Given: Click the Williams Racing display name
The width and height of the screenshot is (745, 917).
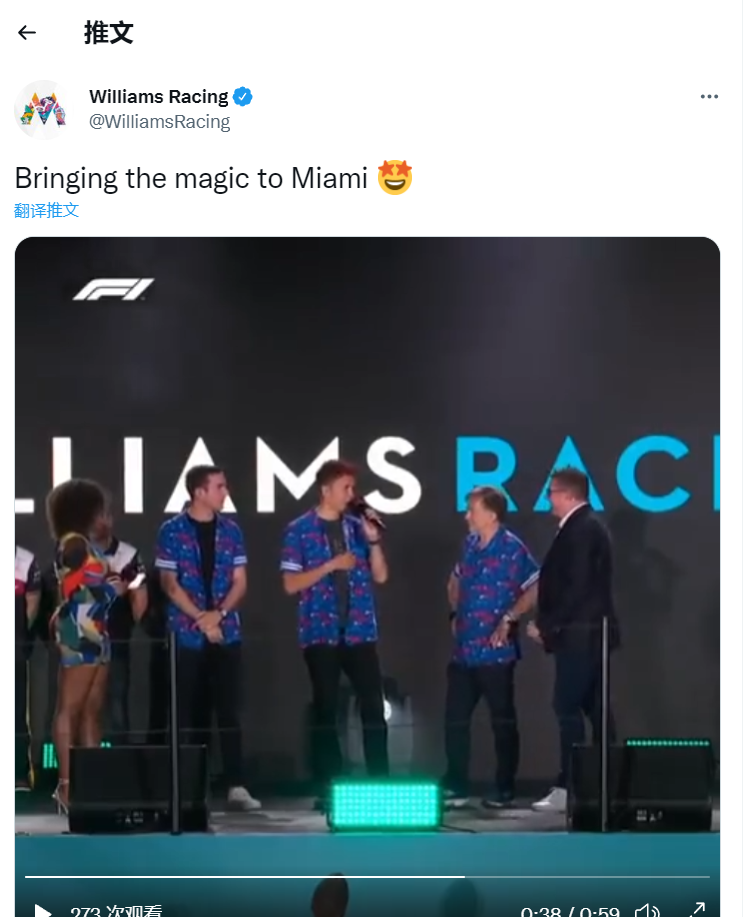Looking at the screenshot, I should (158, 96).
